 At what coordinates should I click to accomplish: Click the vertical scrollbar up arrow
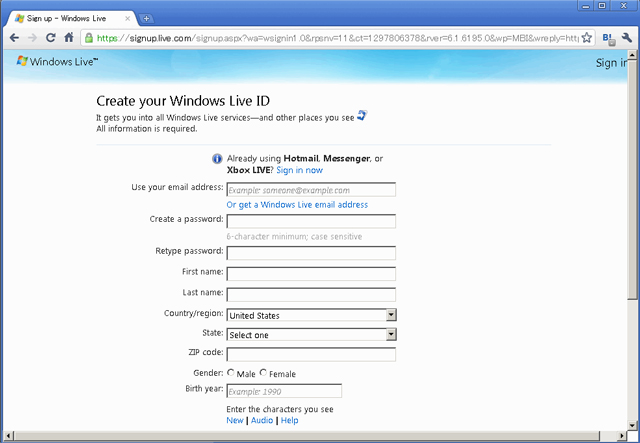click(x=632, y=55)
